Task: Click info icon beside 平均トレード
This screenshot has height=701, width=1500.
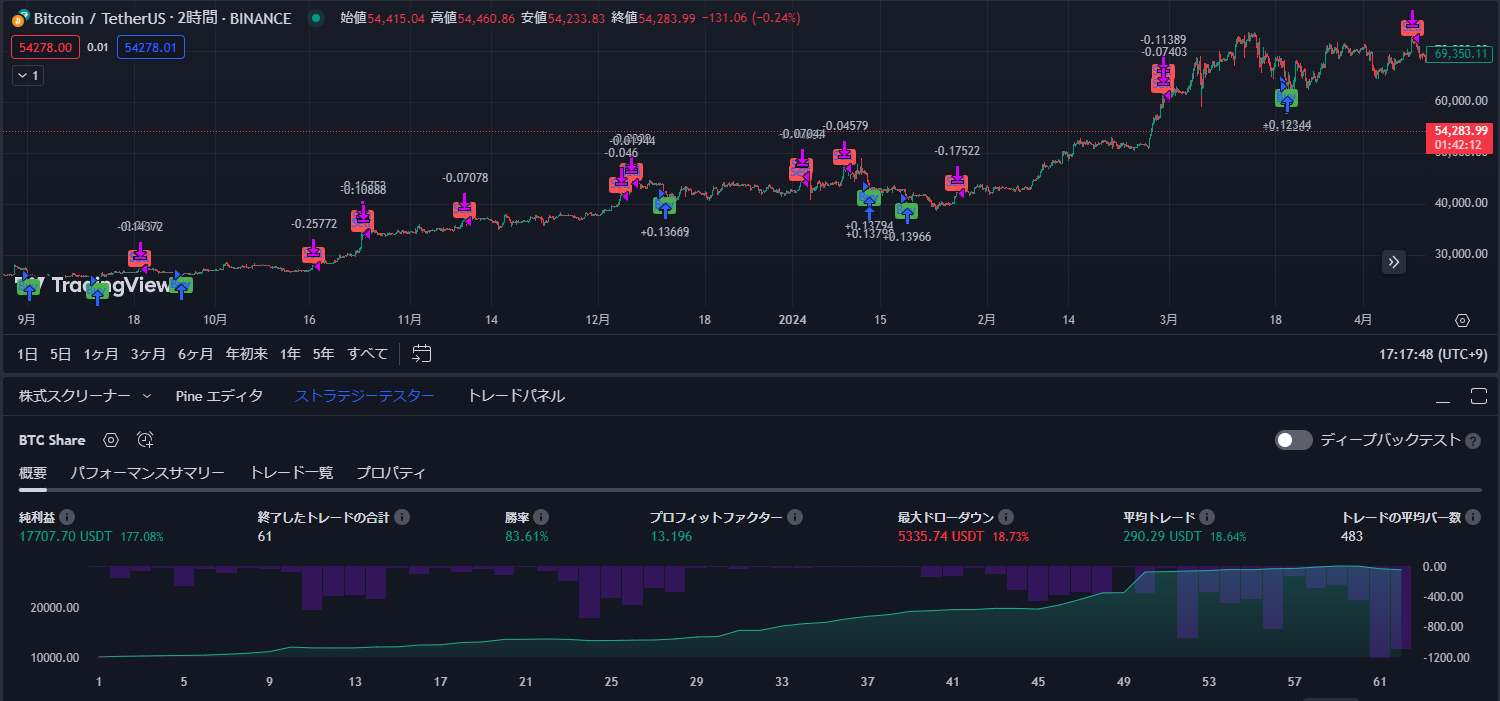Action: pyautogui.click(x=1207, y=518)
